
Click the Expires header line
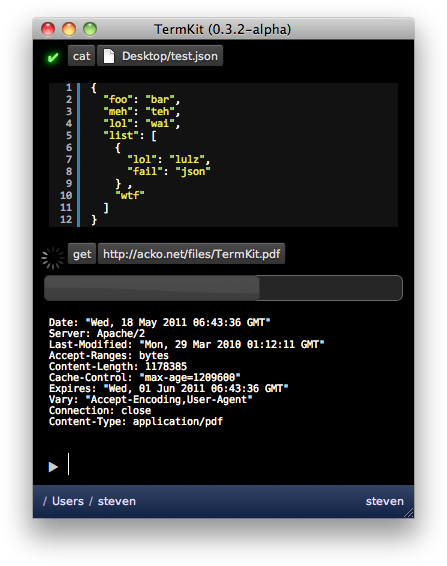coord(168,388)
